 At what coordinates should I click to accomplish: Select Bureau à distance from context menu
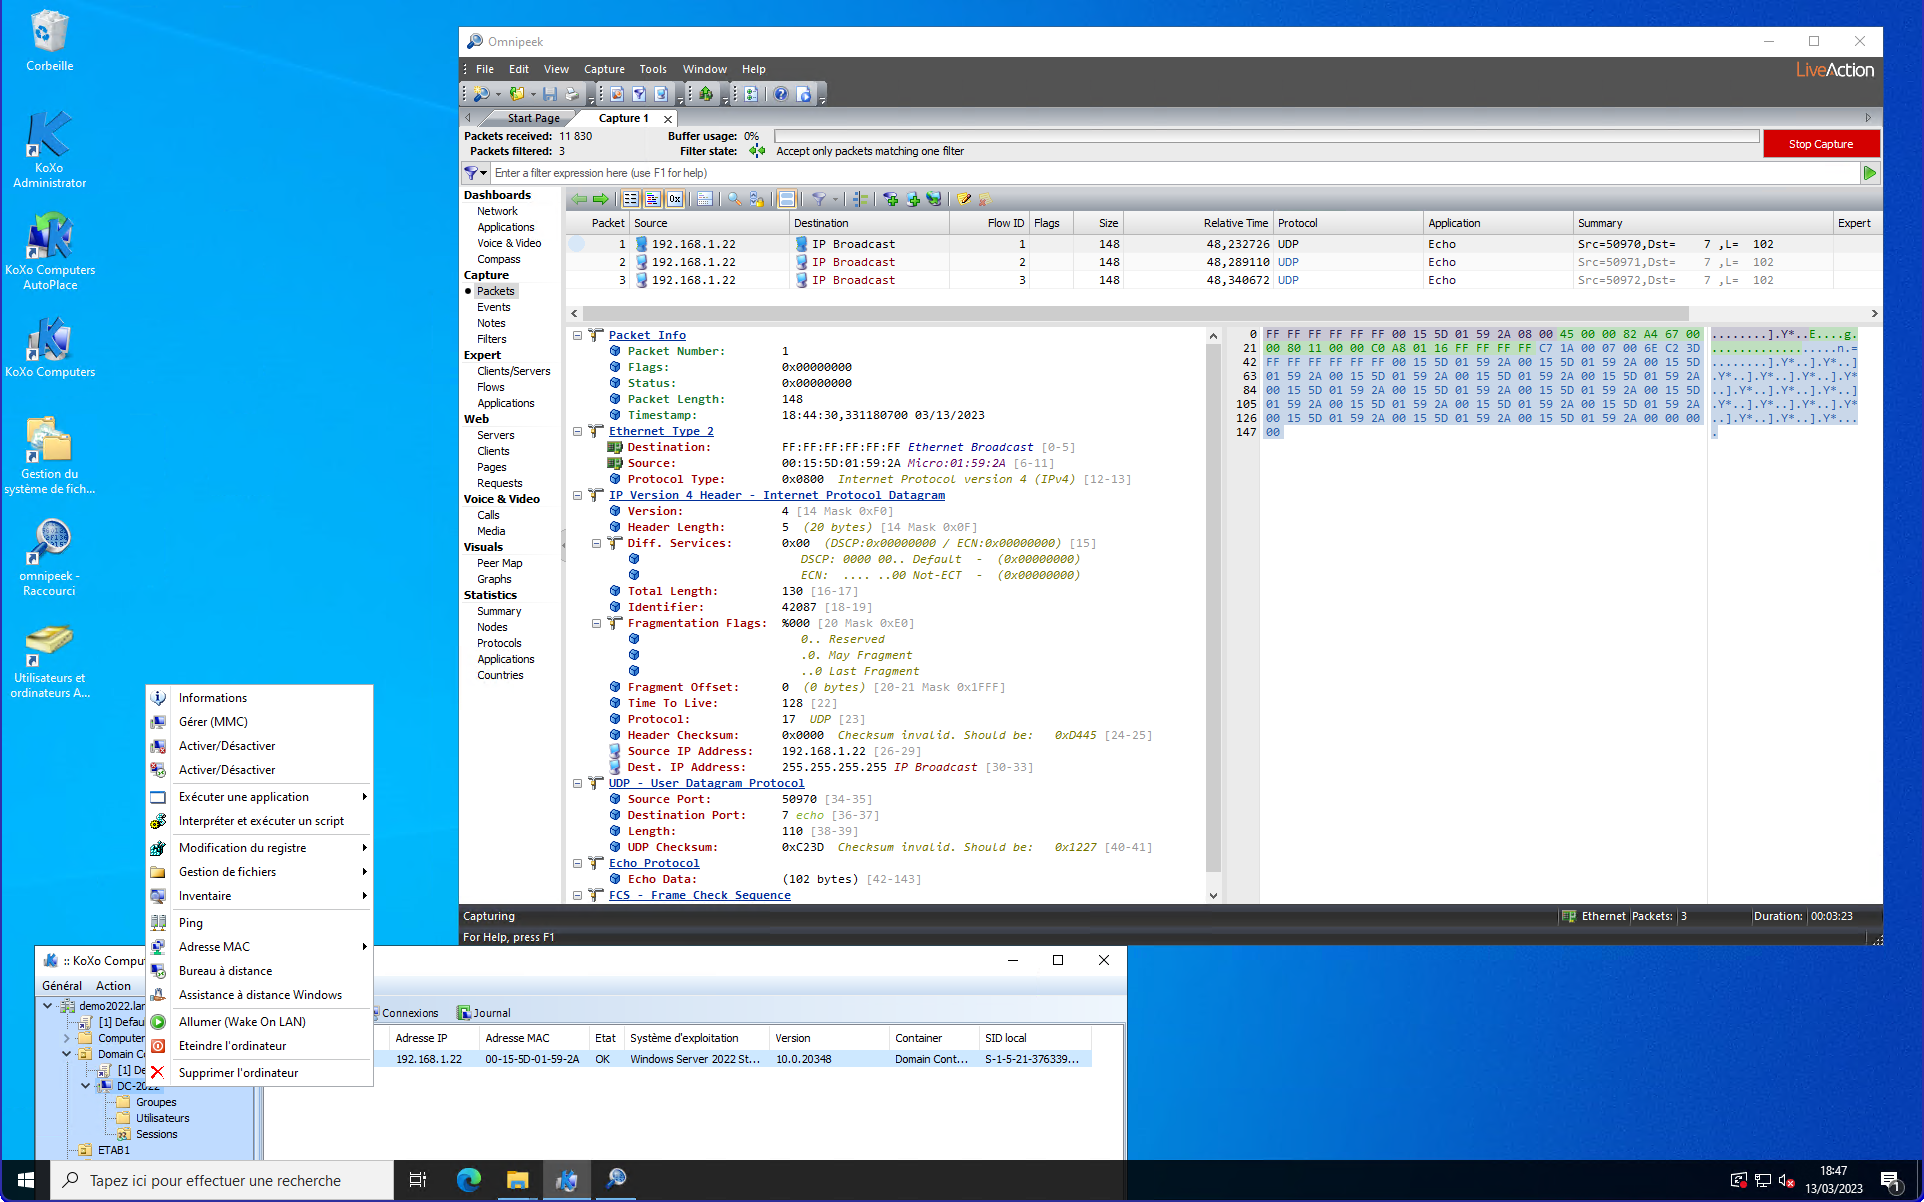coord(259,971)
